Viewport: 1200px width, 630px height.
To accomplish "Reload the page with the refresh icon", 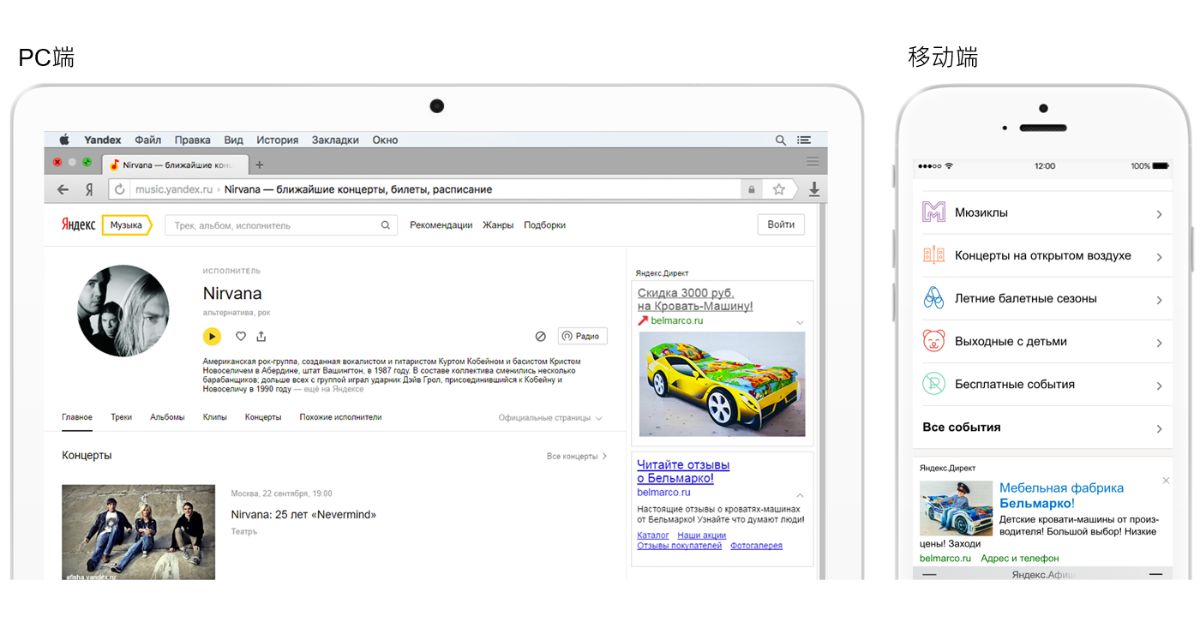I will pyautogui.click(x=120, y=189).
